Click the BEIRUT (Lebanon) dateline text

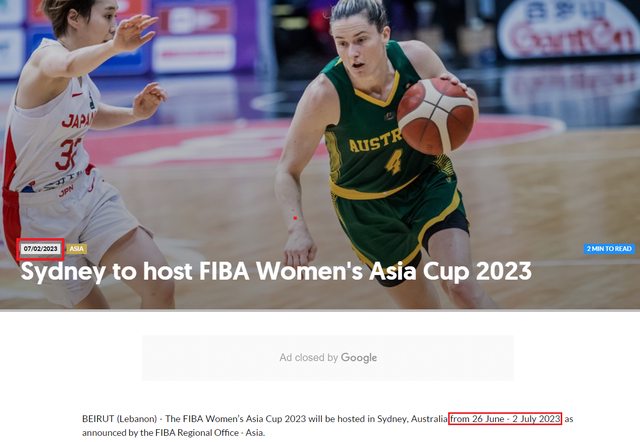119,419
